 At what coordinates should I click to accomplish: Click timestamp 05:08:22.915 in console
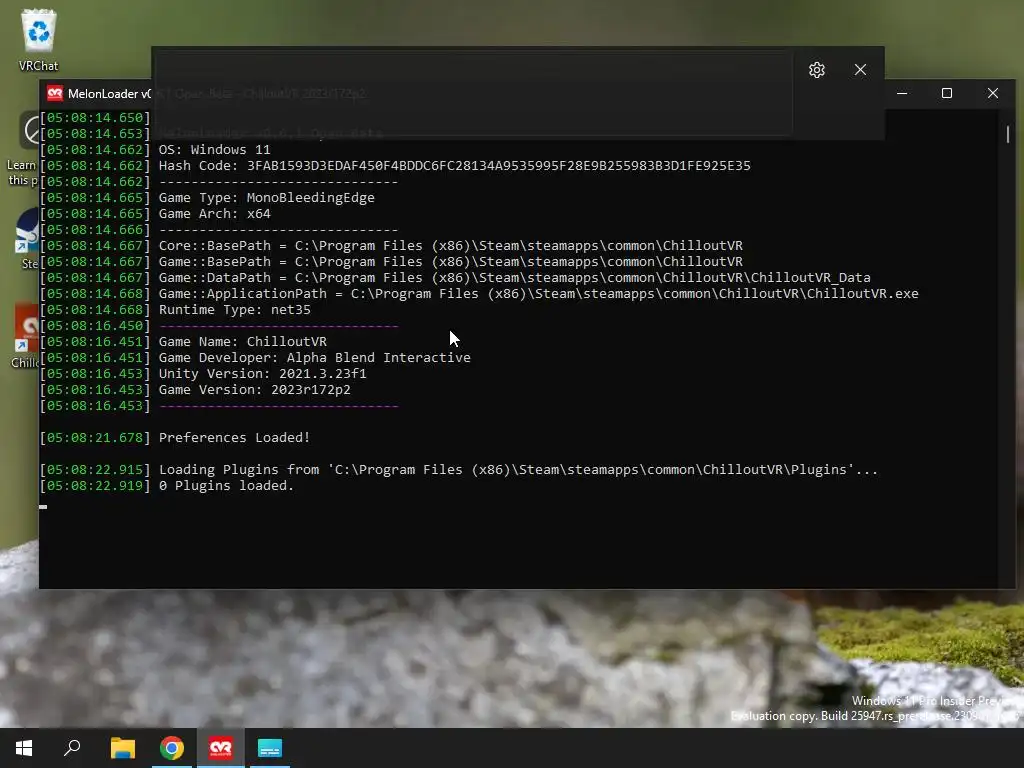pos(95,470)
